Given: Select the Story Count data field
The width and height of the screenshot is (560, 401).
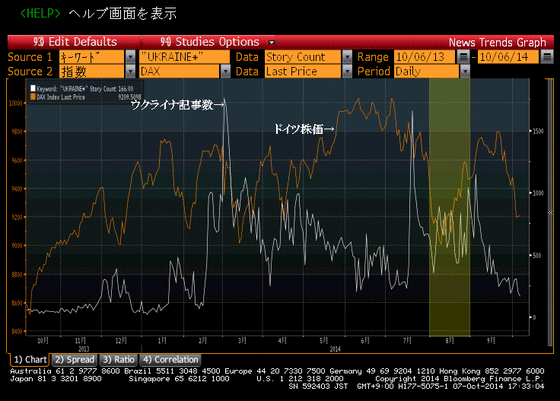Looking at the screenshot, I should point(303,57).
